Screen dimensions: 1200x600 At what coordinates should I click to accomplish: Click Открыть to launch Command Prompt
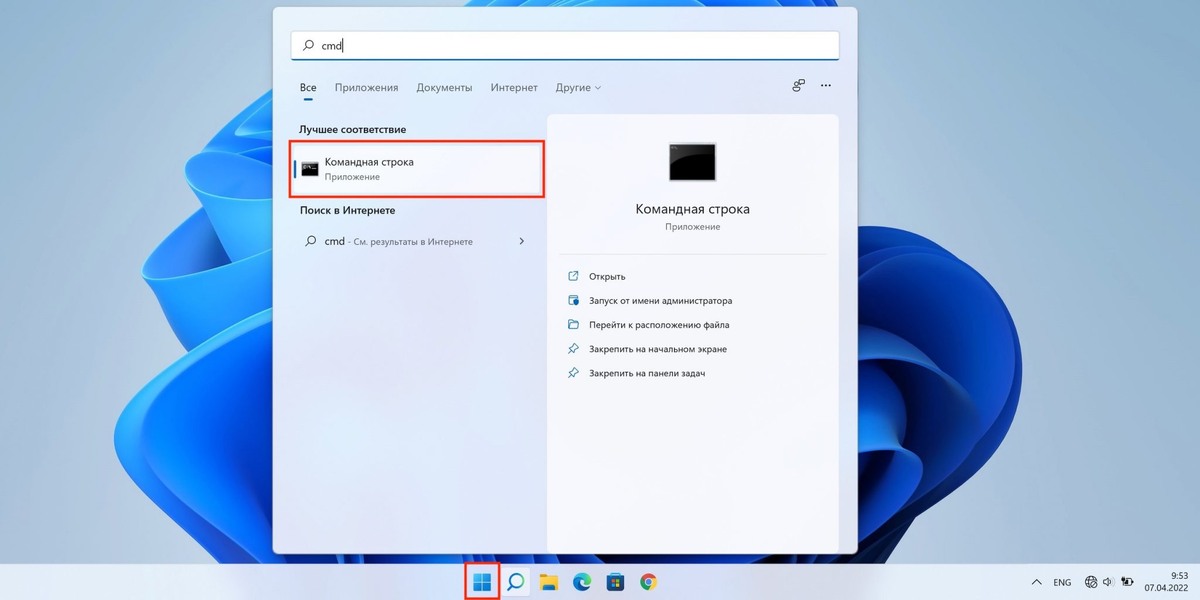coord(607,276)
